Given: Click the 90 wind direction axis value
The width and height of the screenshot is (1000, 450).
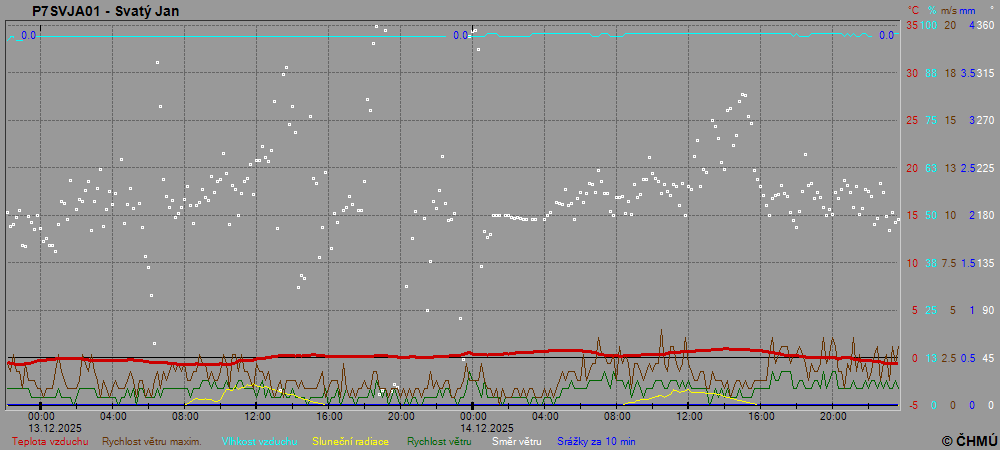Looking at the screenshot, I should click(988, 310).
